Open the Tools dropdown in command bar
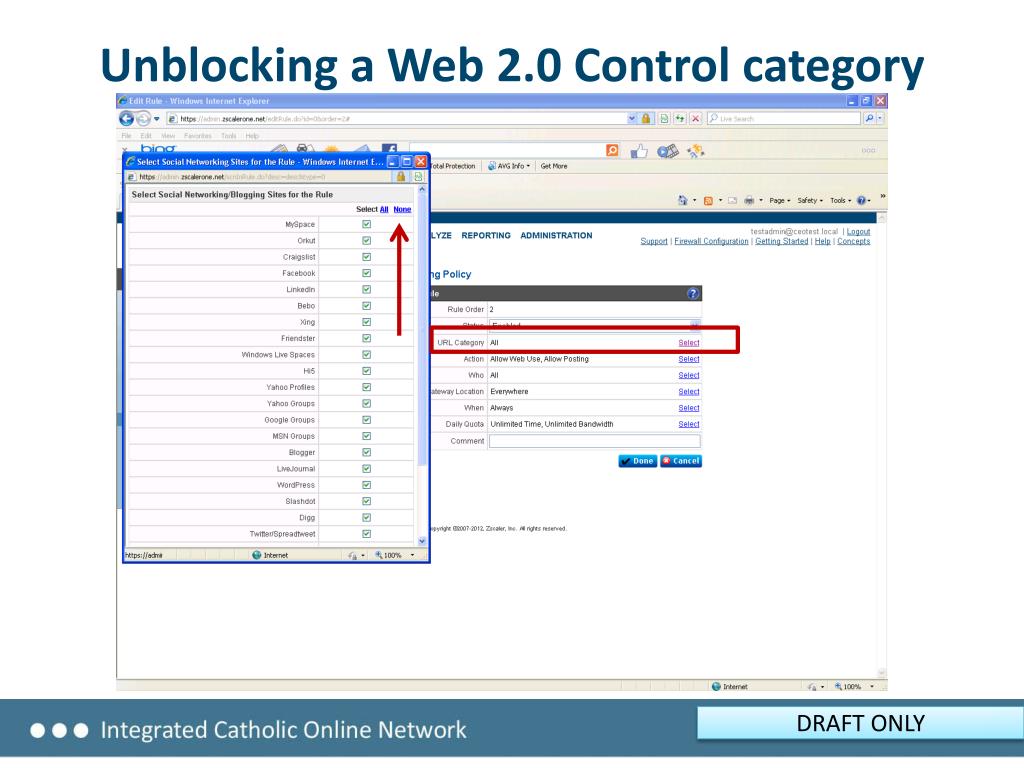The image size is (1024, 768). tap(840, 200)
